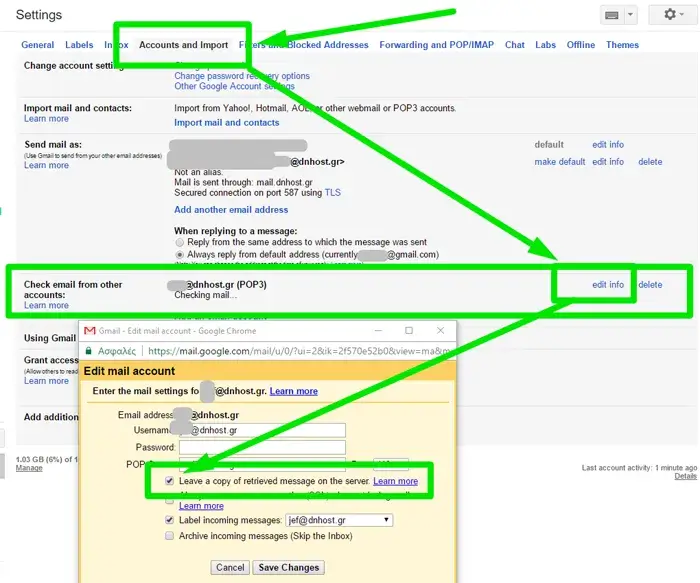This screenshot has width=700, height=583.
Task: Switch to the Chat tab
Action: 515,45
